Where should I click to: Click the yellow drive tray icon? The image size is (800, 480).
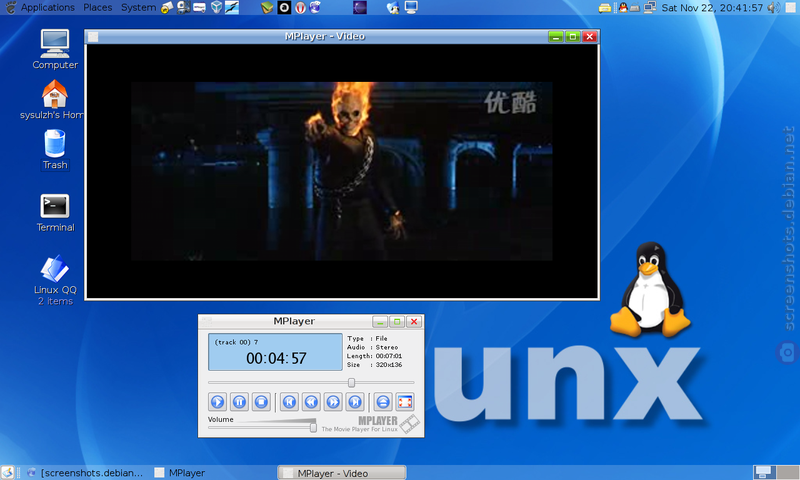(x=605, y=8)
